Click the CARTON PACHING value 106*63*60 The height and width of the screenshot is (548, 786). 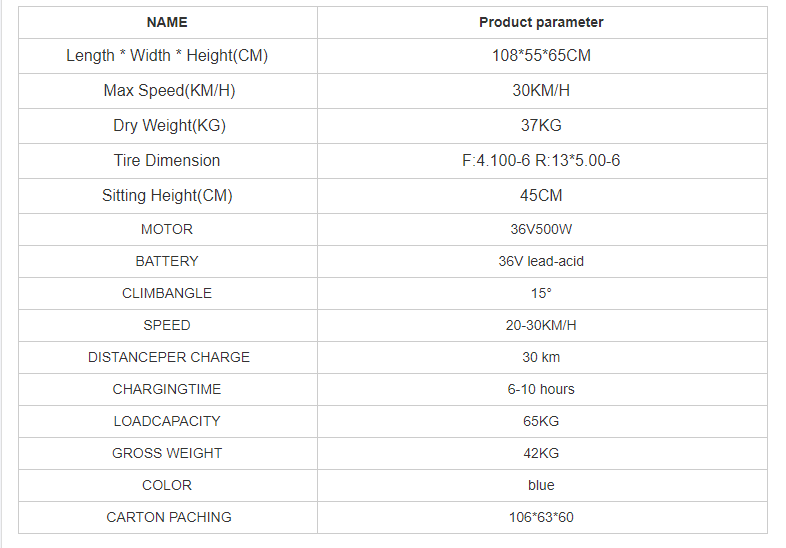(x=541, y=517)
